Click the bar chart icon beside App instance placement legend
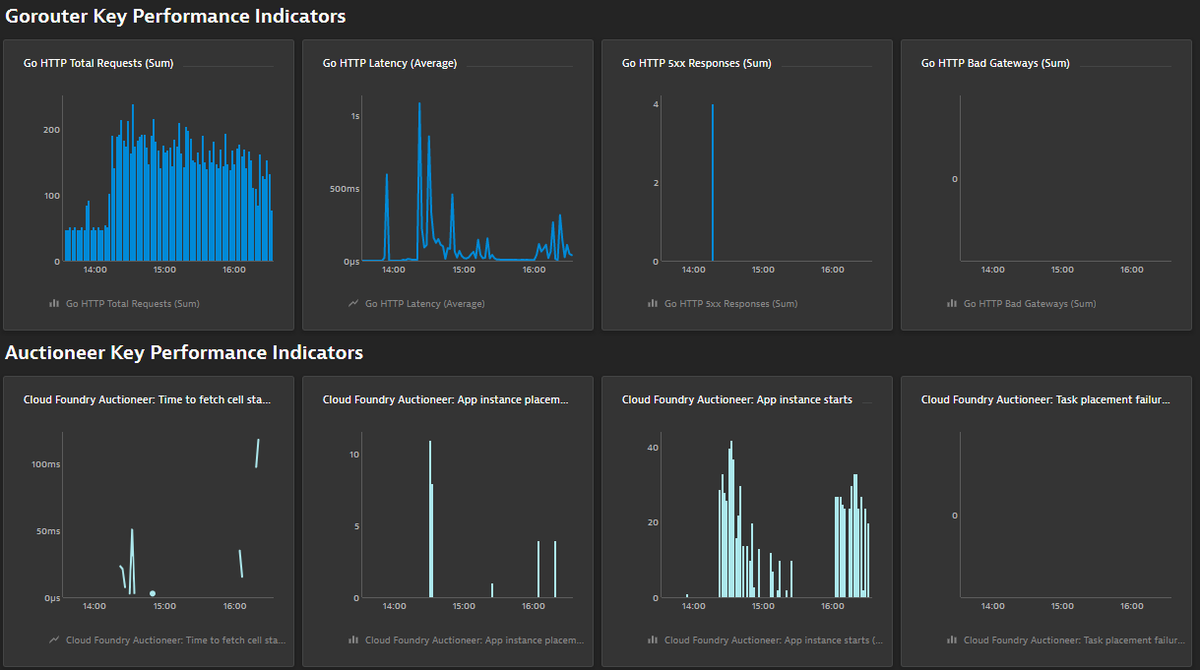1200x670 pixels. 353,639
